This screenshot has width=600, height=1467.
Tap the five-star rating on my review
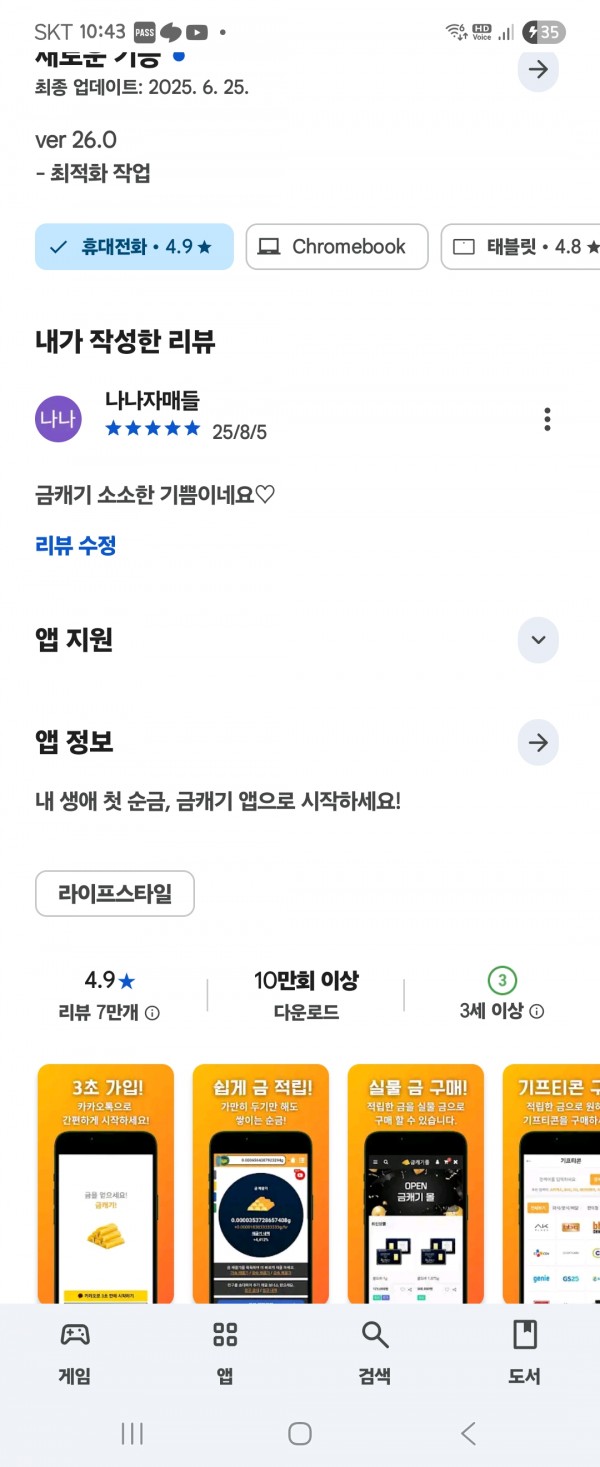tap(153, 429)
